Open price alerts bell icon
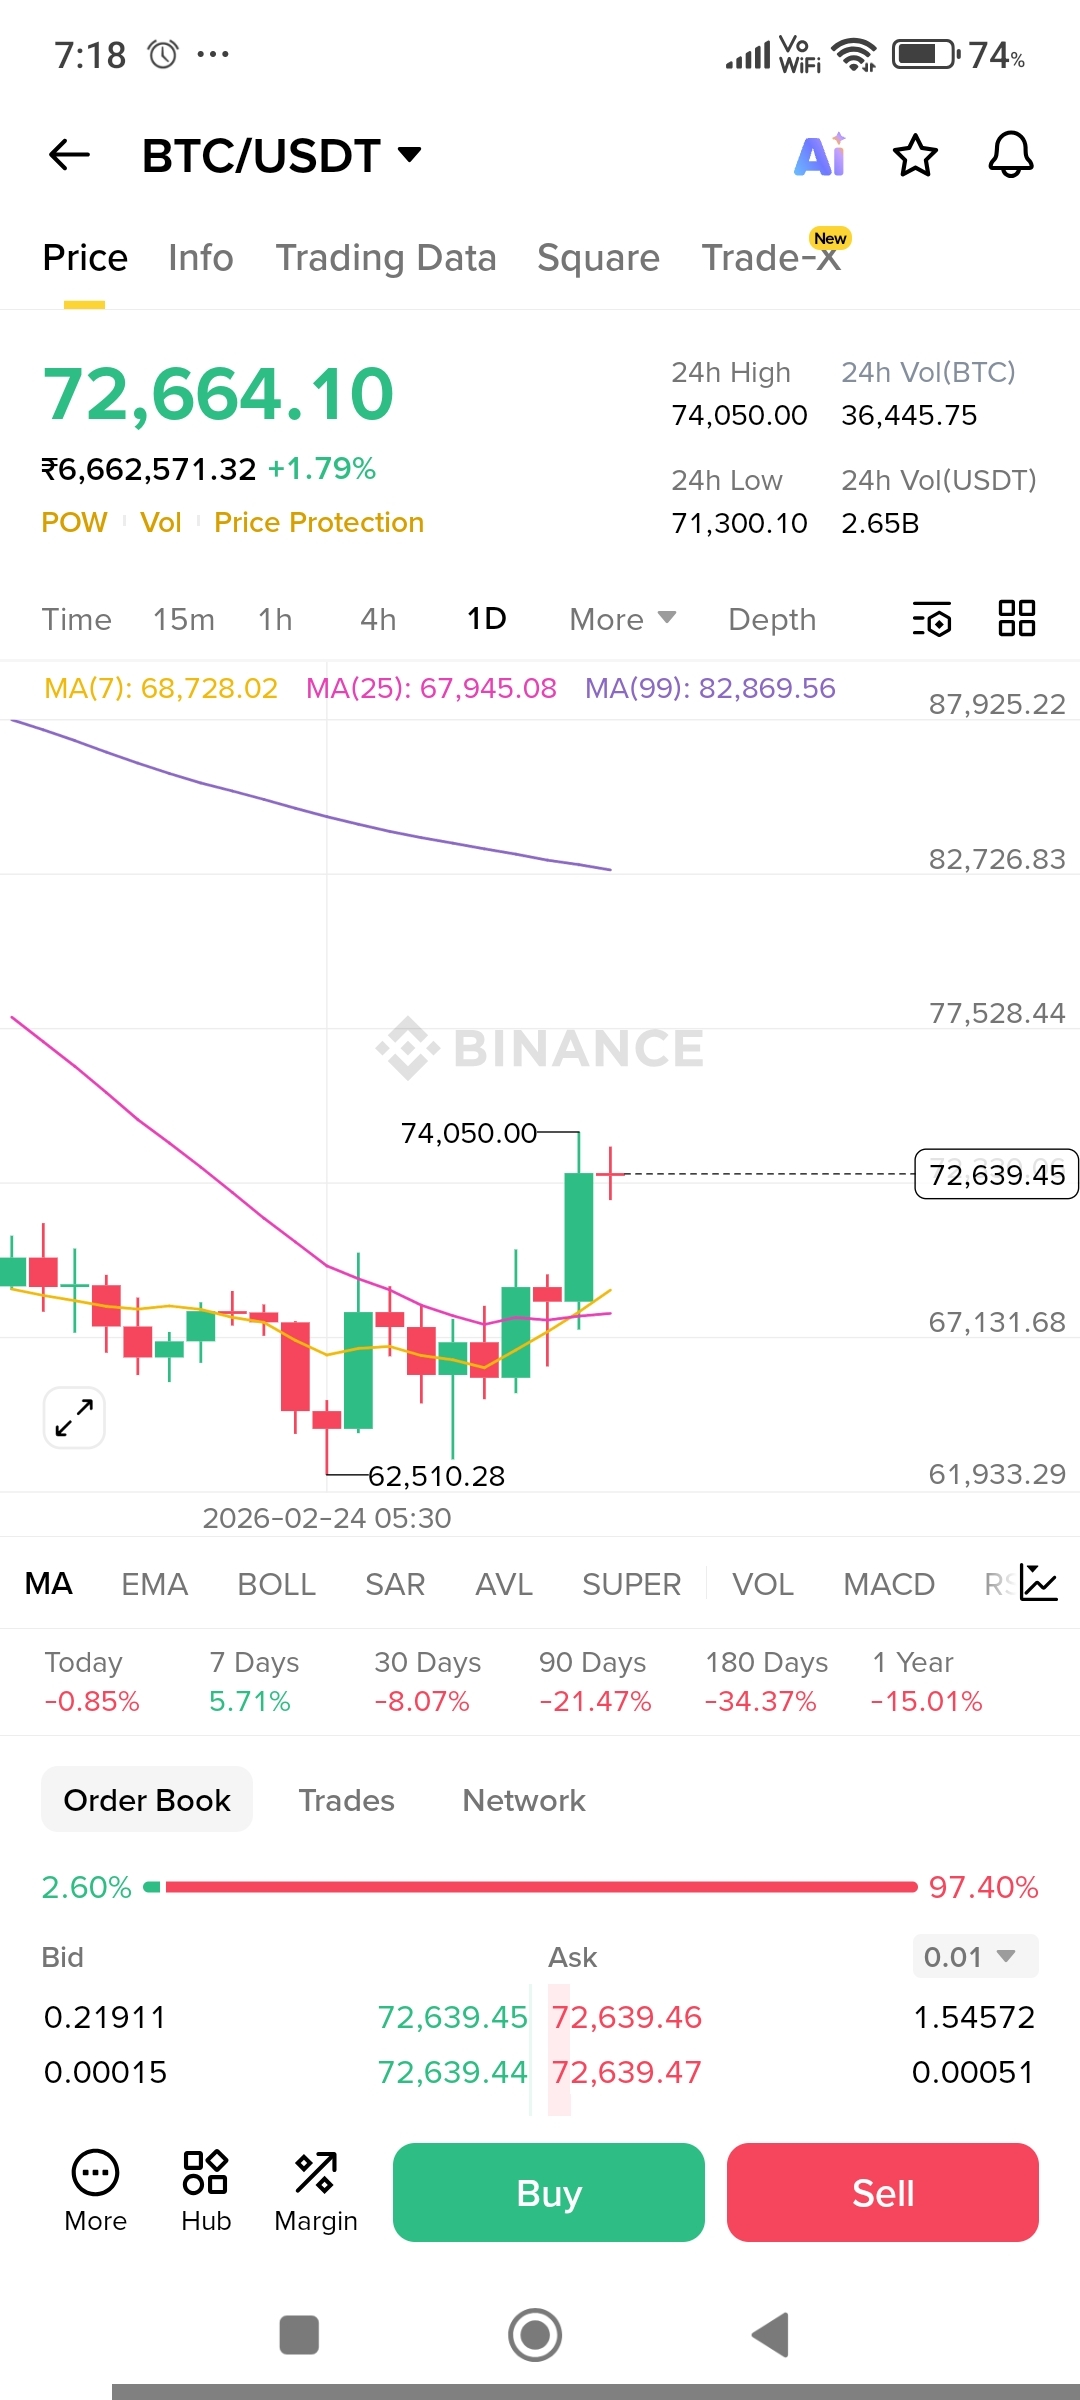The image size is (1080, 2400). [x=1011, y=155]
